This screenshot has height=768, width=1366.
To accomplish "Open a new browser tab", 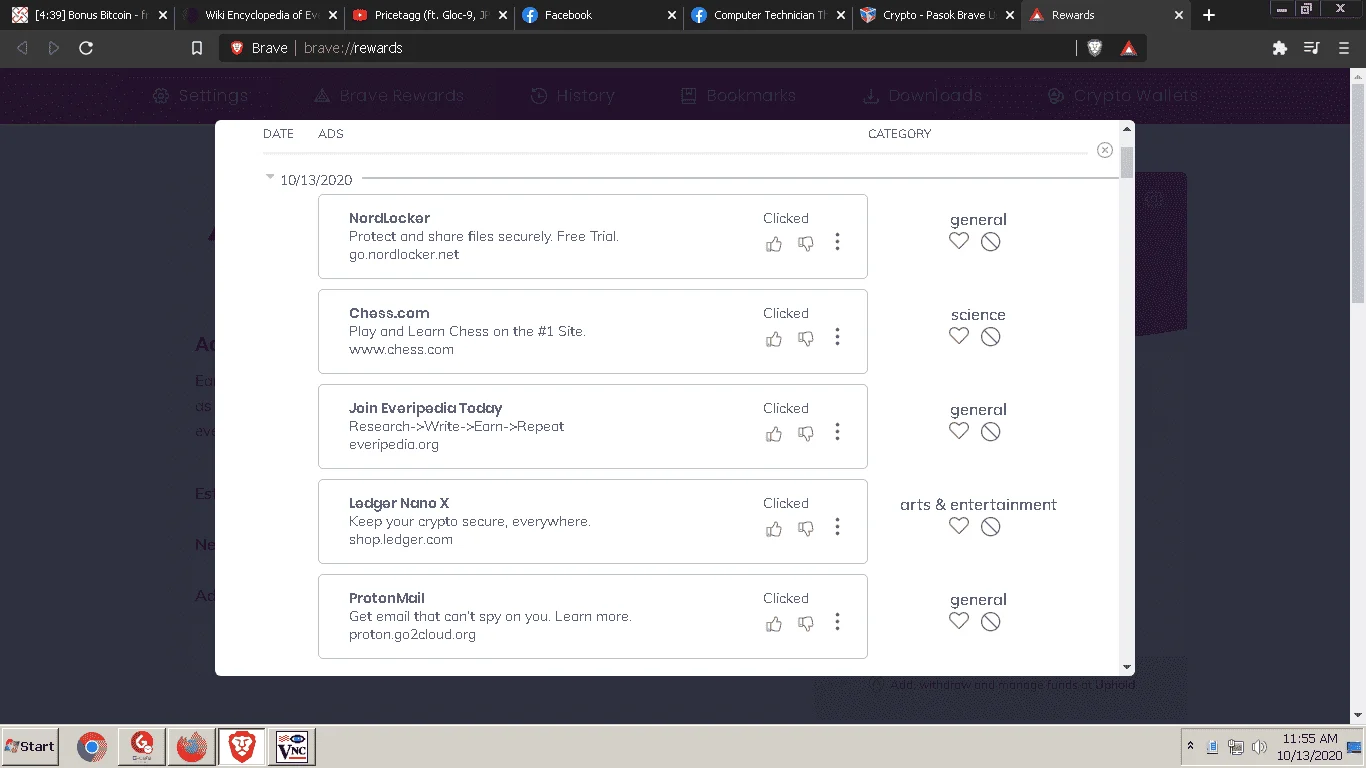I will click(1209, 15).
